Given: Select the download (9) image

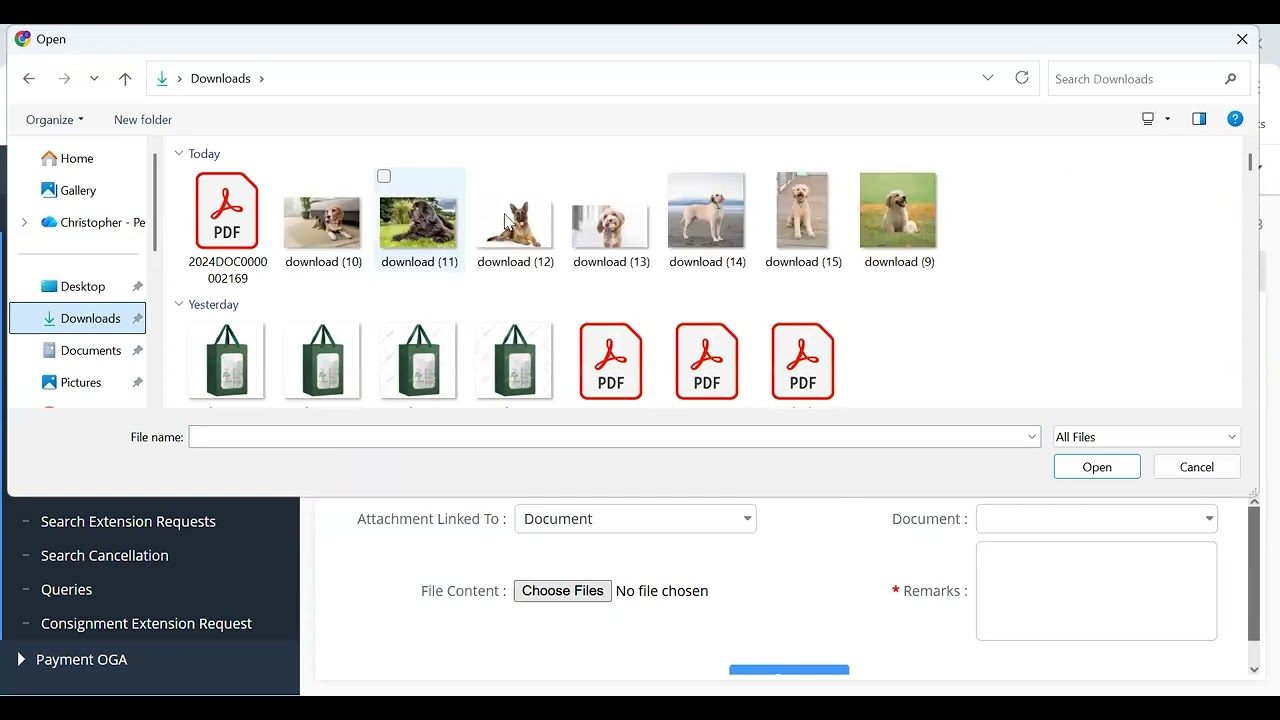Looking at the screenshot, I should [x=899, y=222].
